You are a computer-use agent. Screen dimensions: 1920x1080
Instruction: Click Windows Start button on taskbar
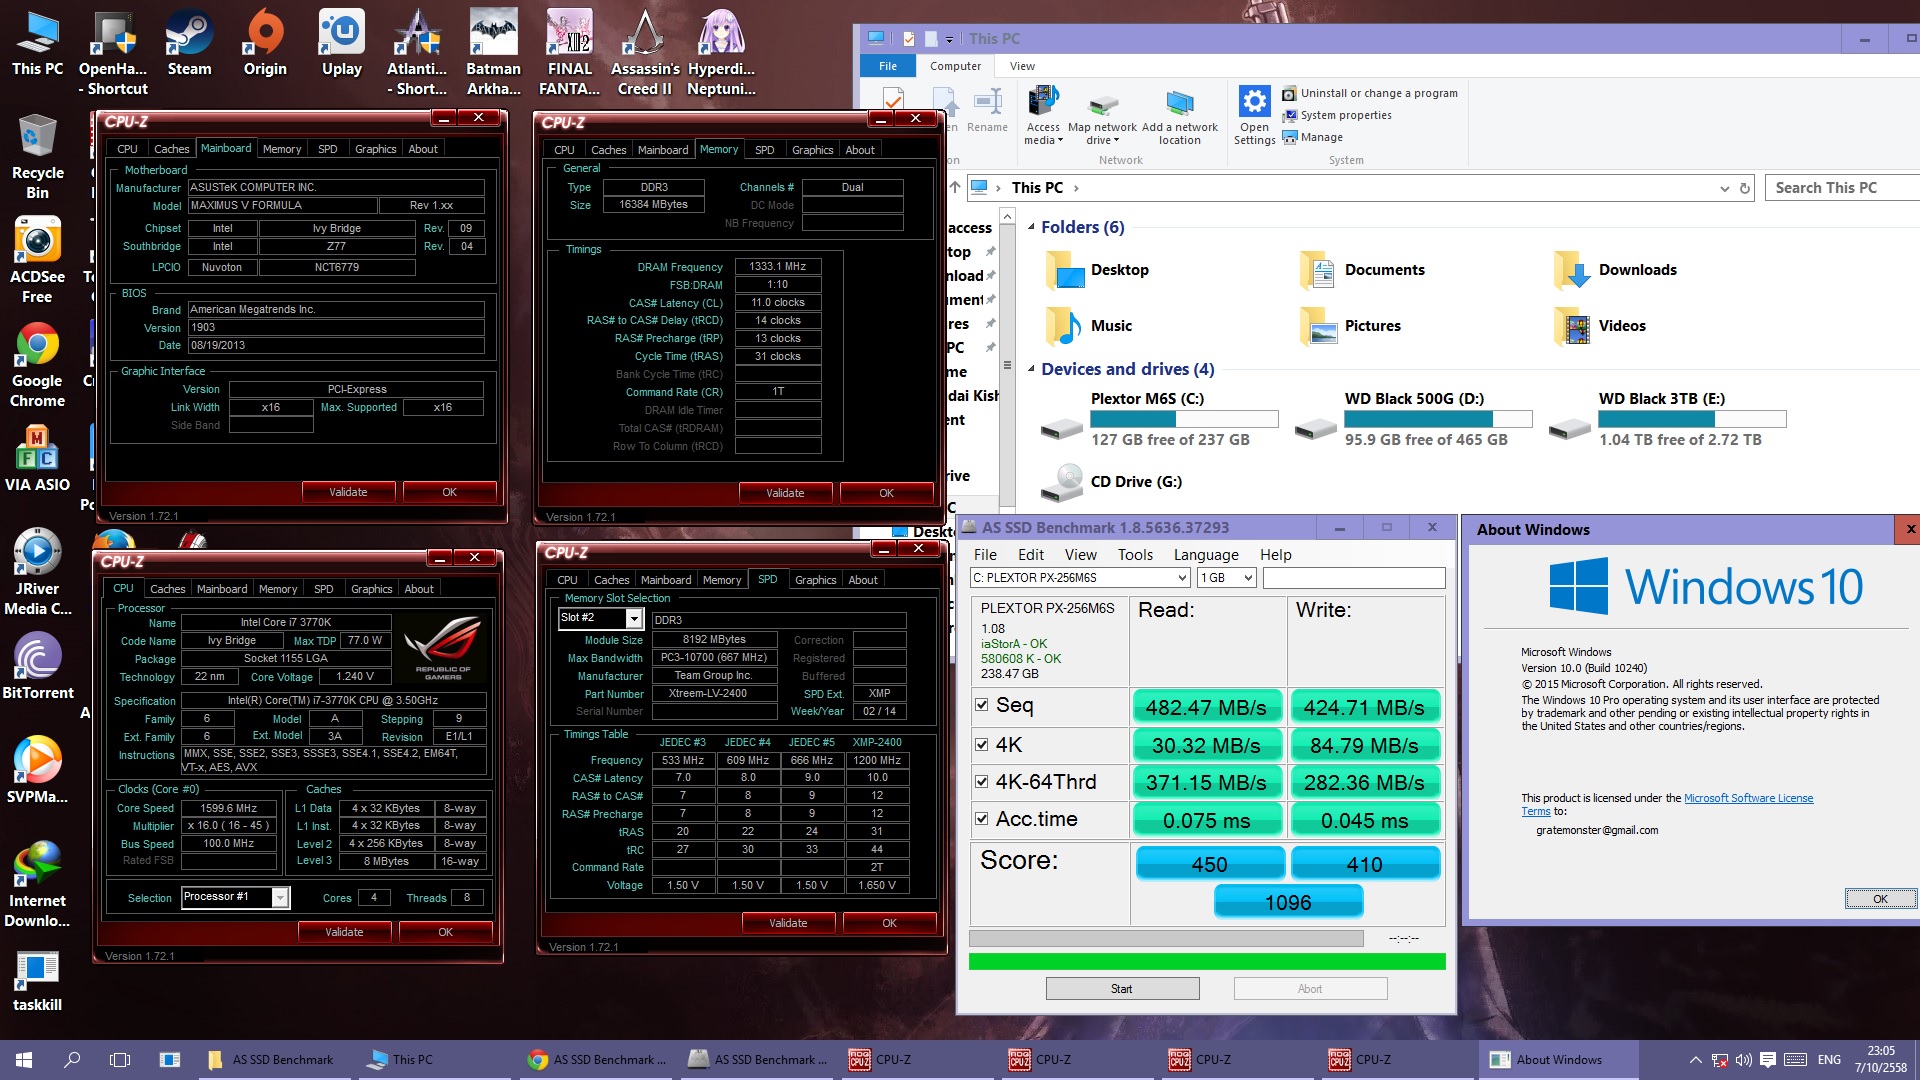tap(24, 1059)
